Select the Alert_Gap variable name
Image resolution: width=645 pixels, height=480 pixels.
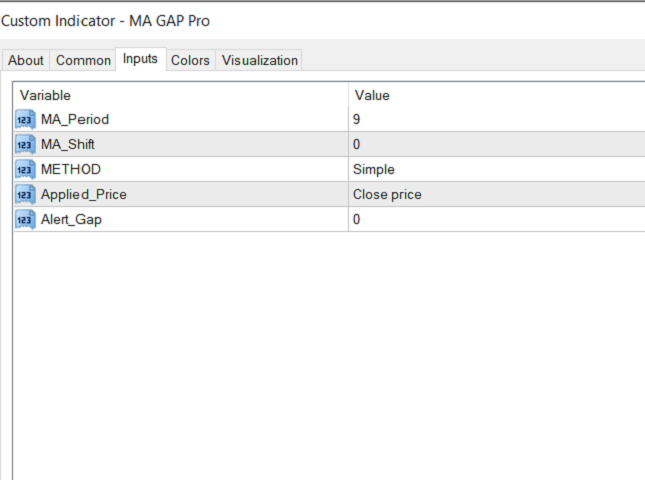coord(71,220)
